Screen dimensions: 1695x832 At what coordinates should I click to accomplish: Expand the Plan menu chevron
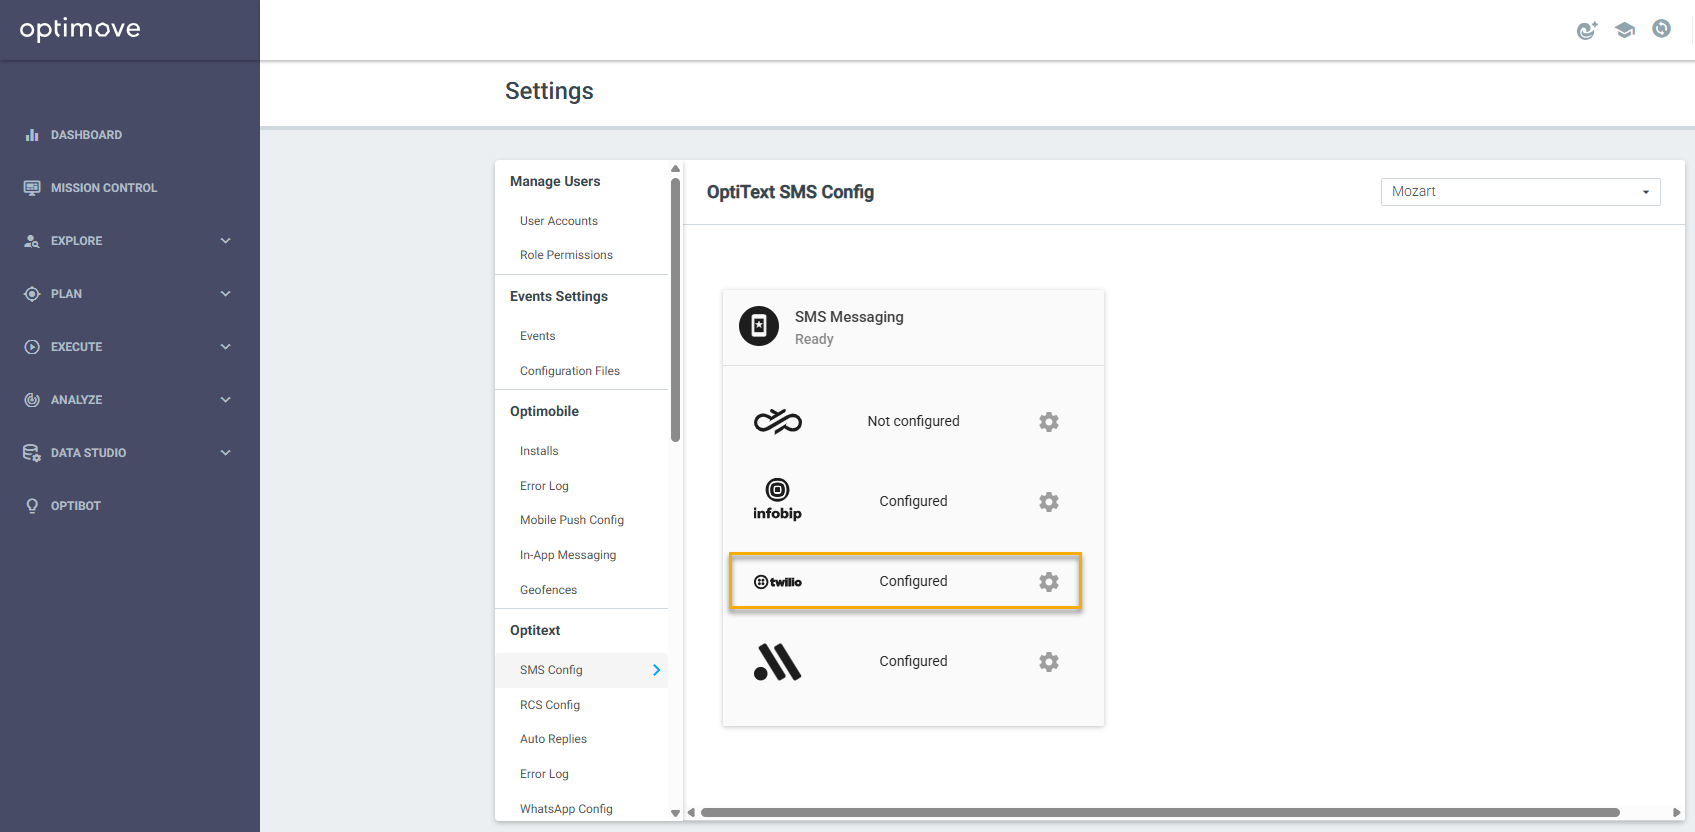click(x=226, y=294)
